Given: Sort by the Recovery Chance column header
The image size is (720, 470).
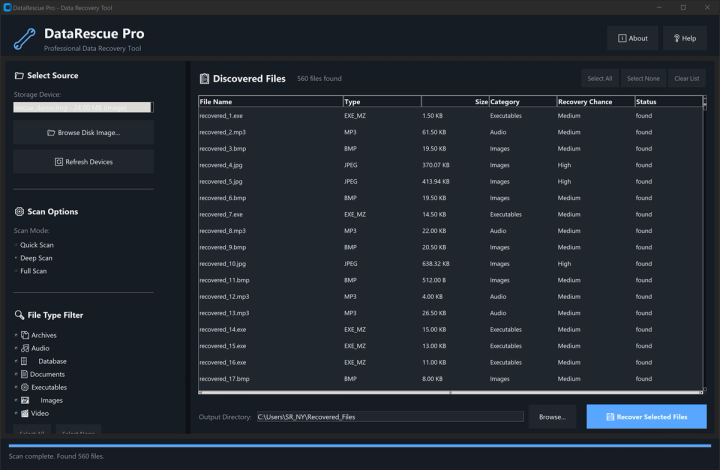Looking at the screenshot, I should [596, 101].
